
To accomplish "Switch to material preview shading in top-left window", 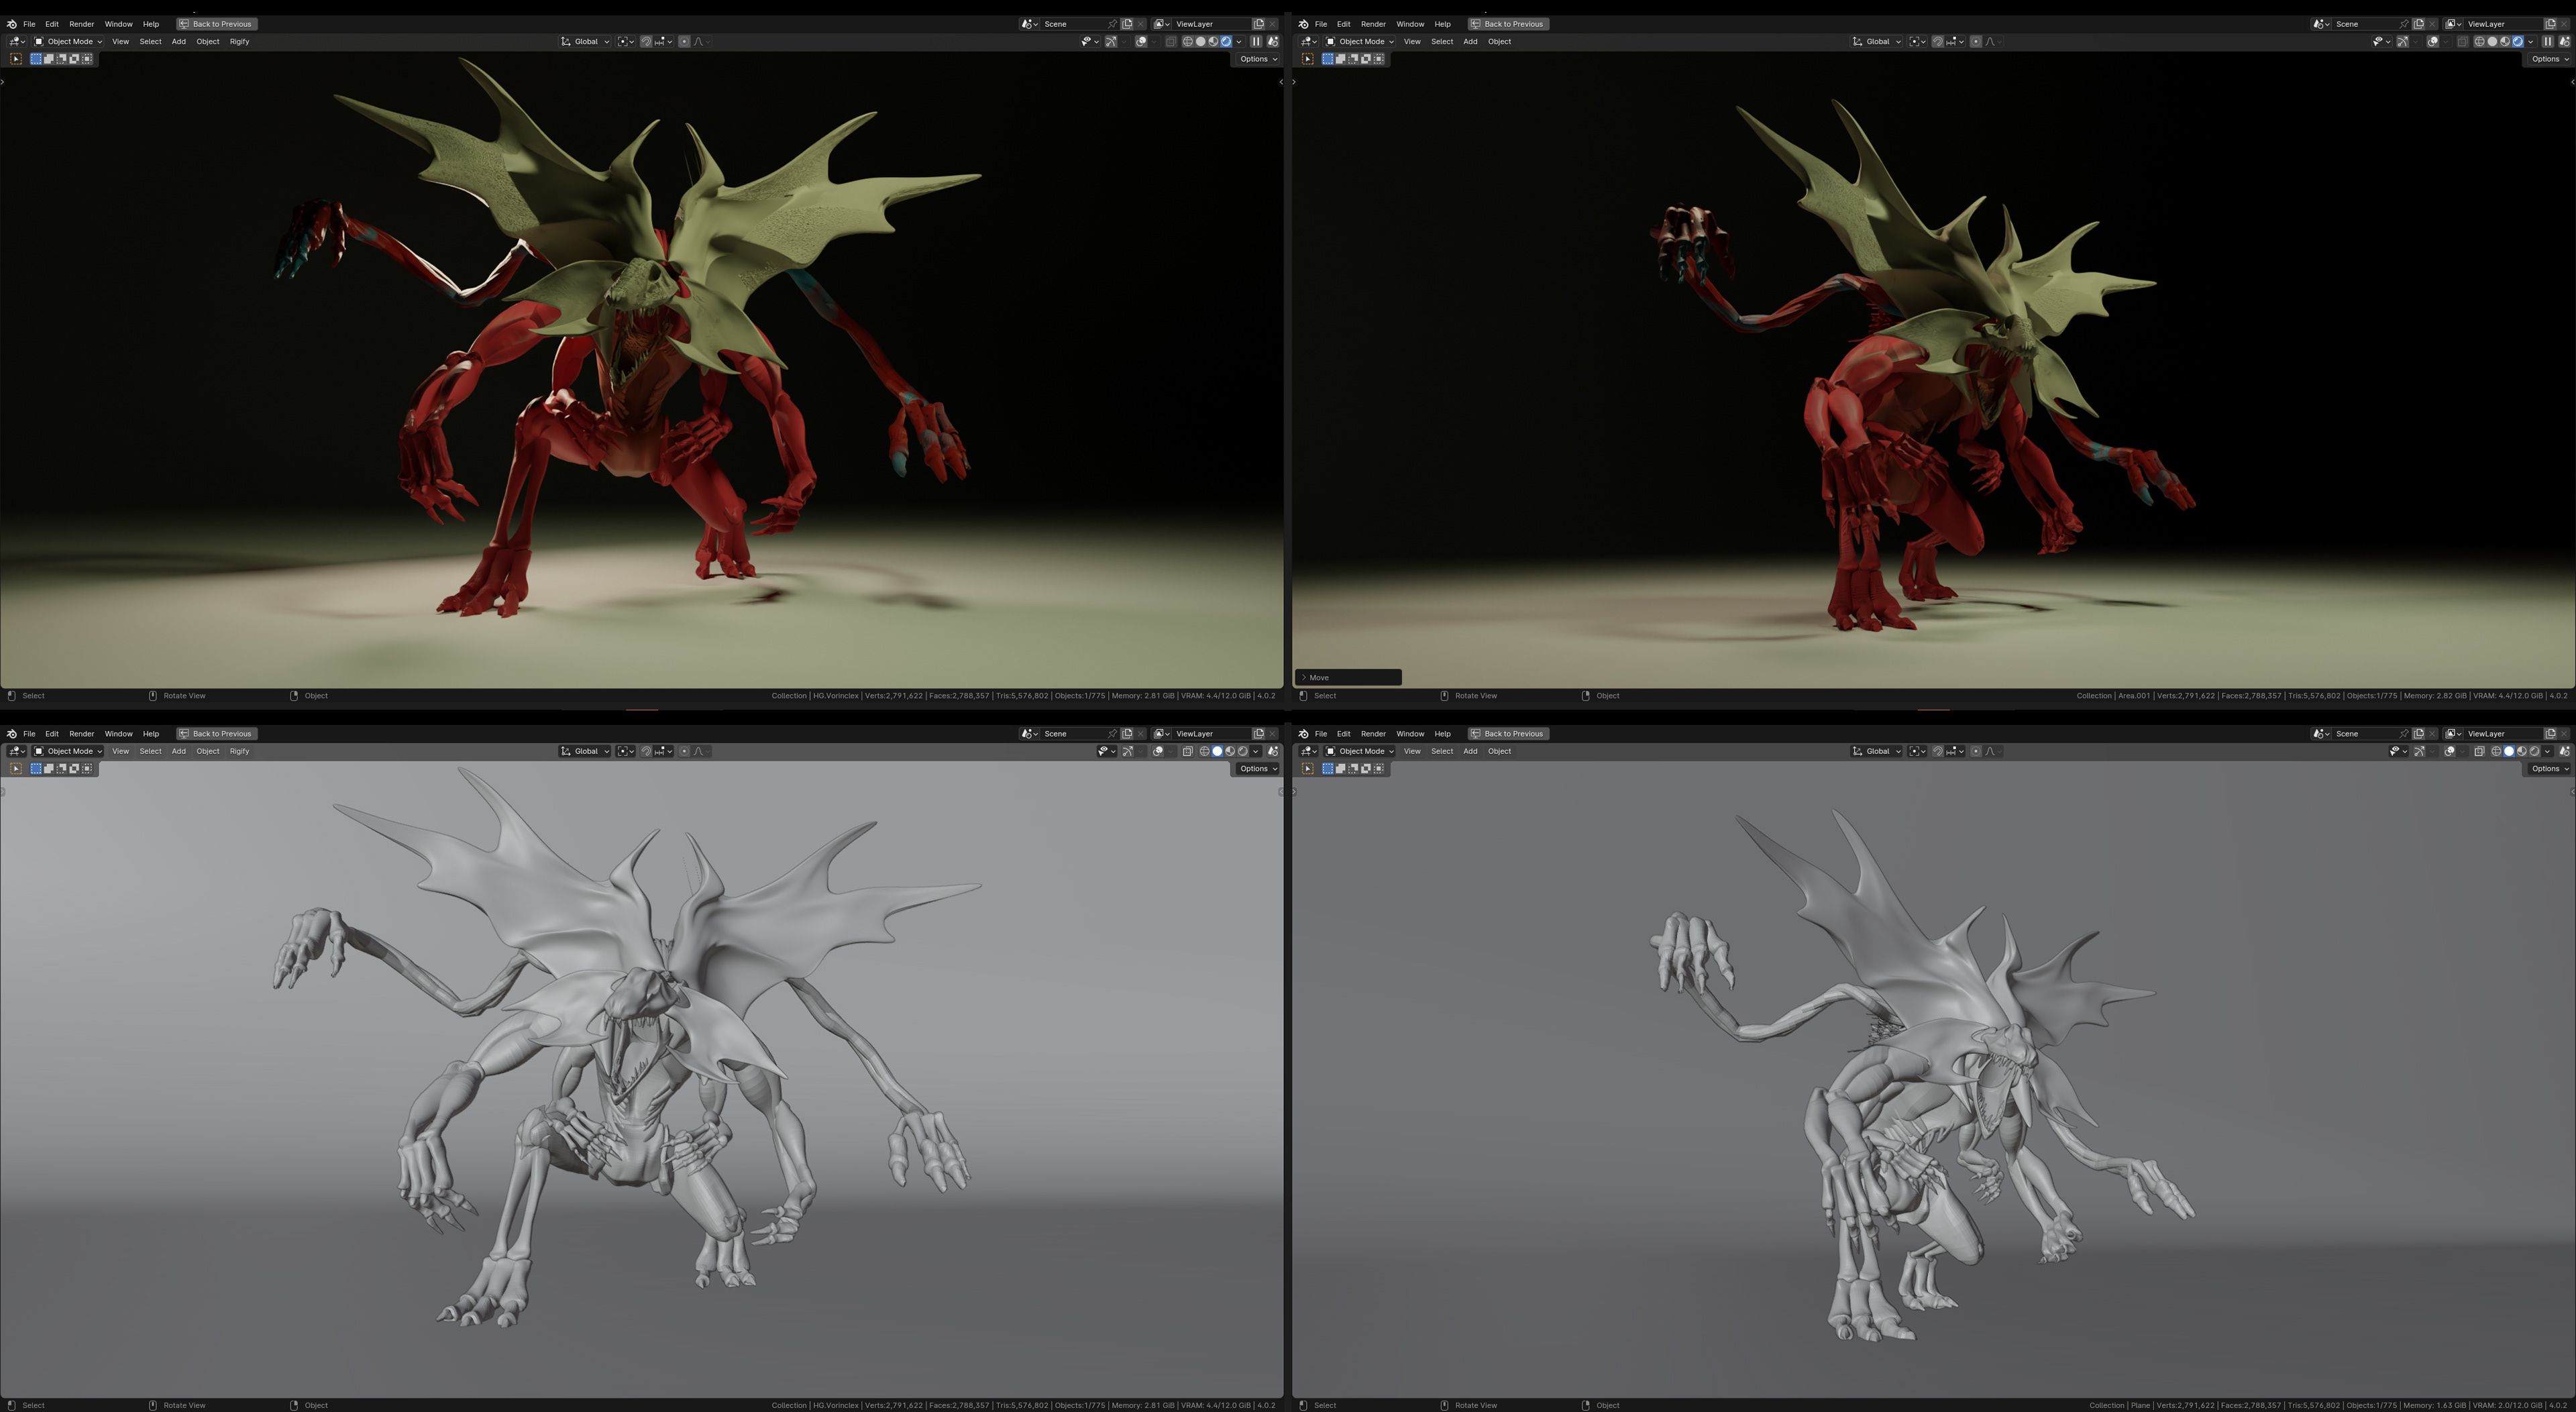I will (x=1213, y=42).
